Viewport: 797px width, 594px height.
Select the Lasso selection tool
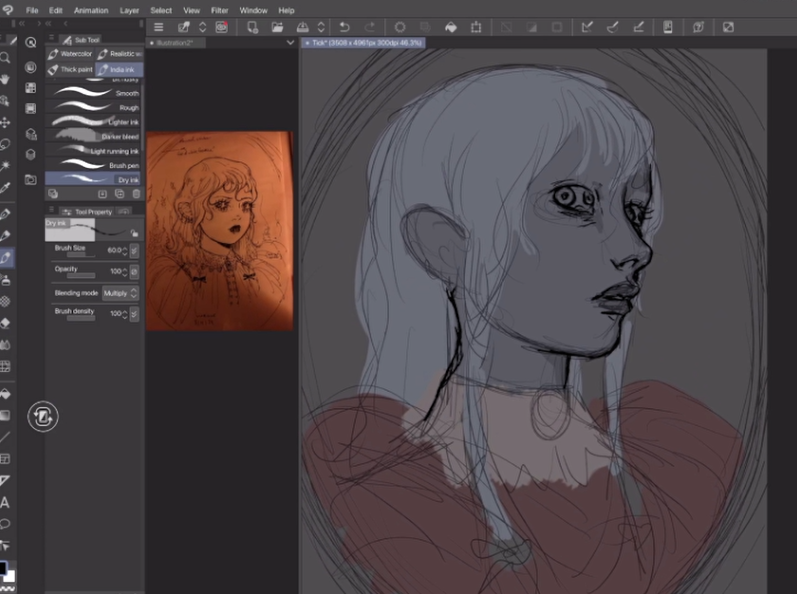pos(5,144)
